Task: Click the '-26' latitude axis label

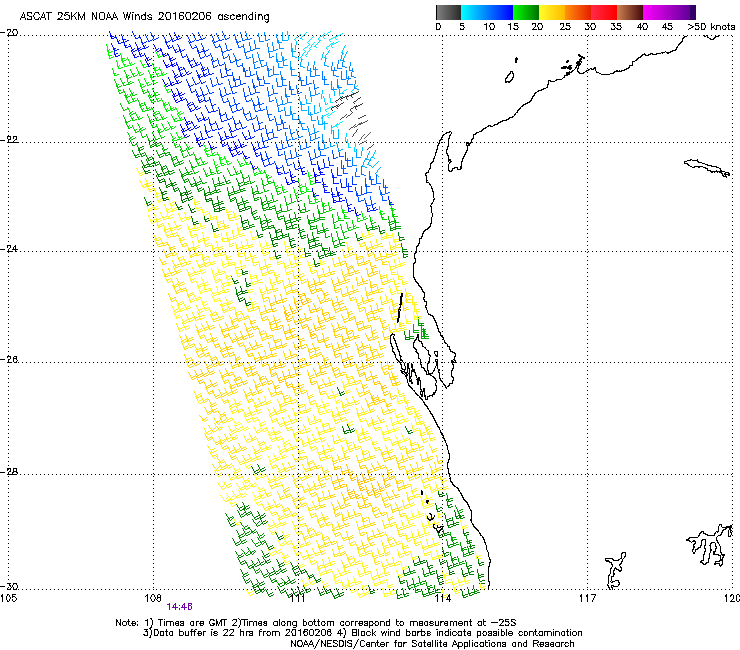Action: [x=9, y=360]
